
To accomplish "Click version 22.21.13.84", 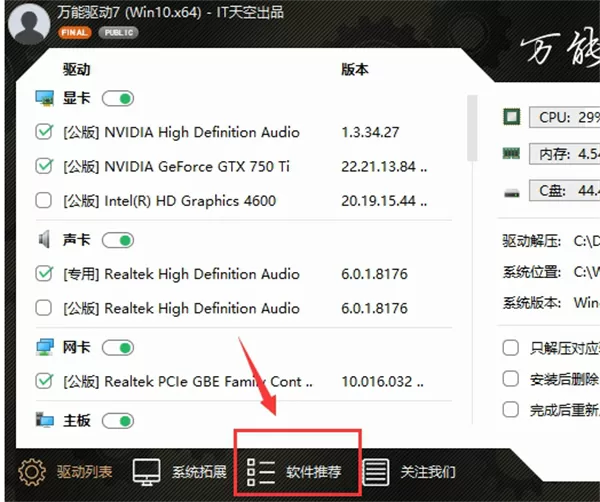I will coord(384,167).
